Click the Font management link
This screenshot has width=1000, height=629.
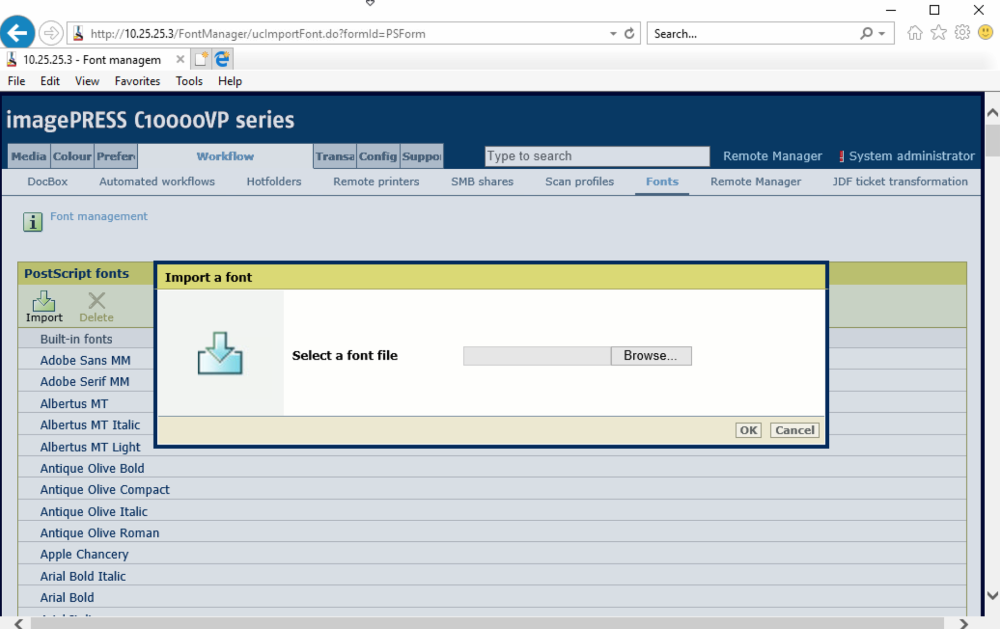click(x=99, y=216)
